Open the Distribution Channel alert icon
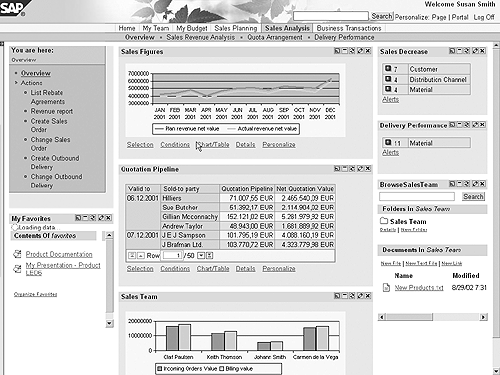500x375 pixels. coord(388,79)
